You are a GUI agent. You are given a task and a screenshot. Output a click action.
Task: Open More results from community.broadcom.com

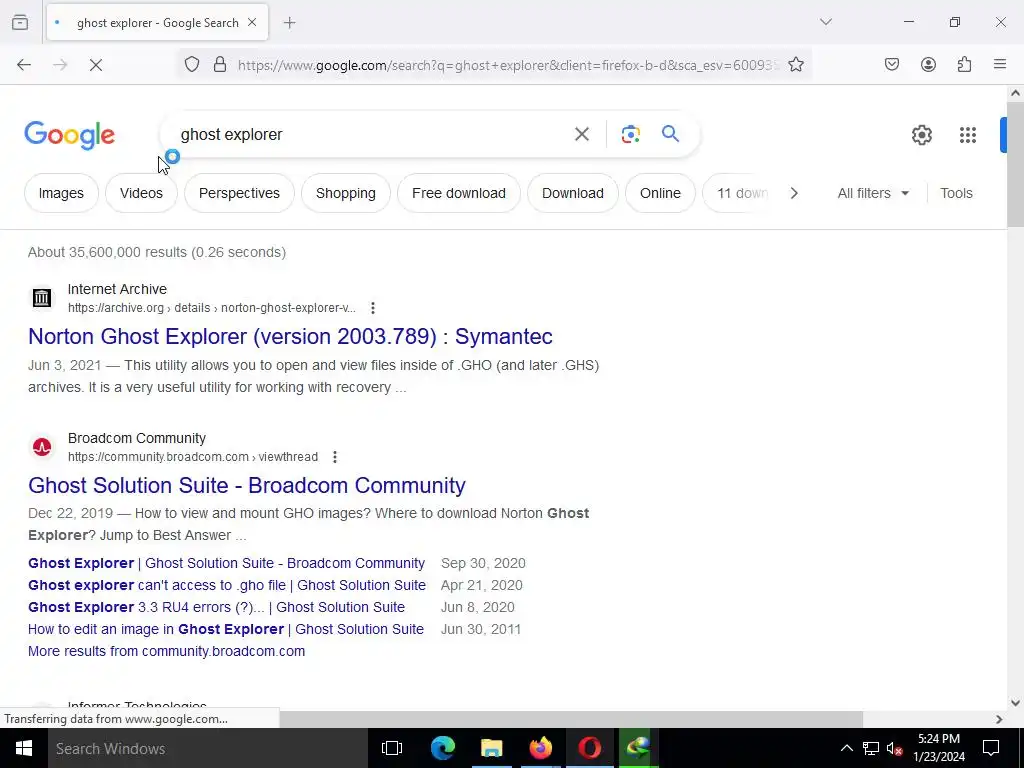click(x=167, y=651)
